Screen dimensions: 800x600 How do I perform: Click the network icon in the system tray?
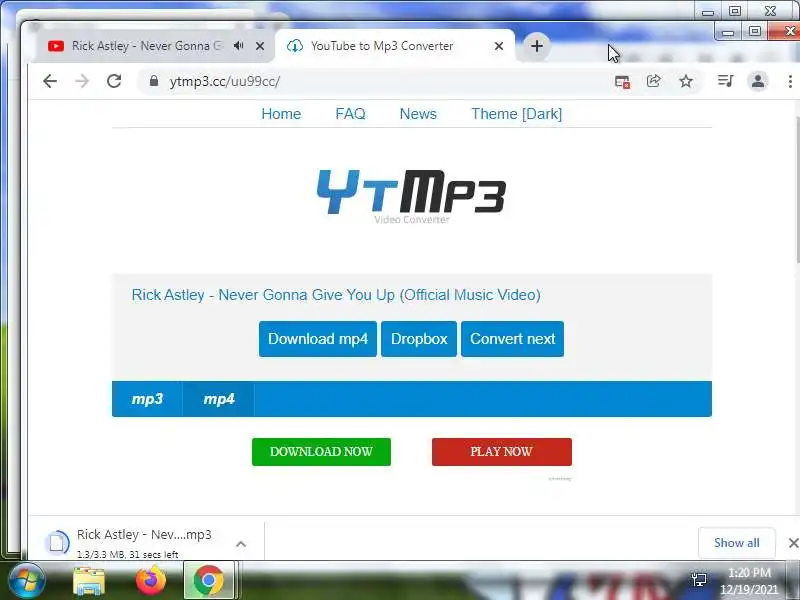pyautogui.click(x=699, y=580)
